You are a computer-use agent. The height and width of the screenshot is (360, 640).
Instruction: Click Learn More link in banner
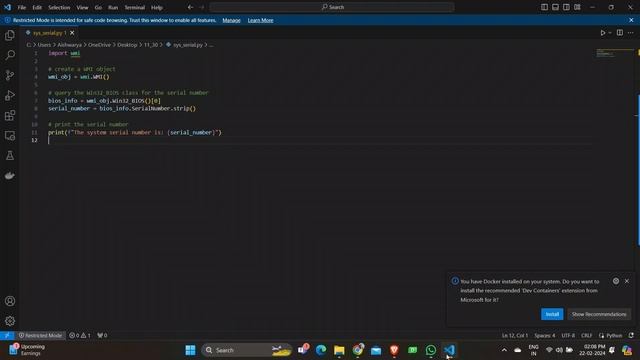[x=260, y=20]
